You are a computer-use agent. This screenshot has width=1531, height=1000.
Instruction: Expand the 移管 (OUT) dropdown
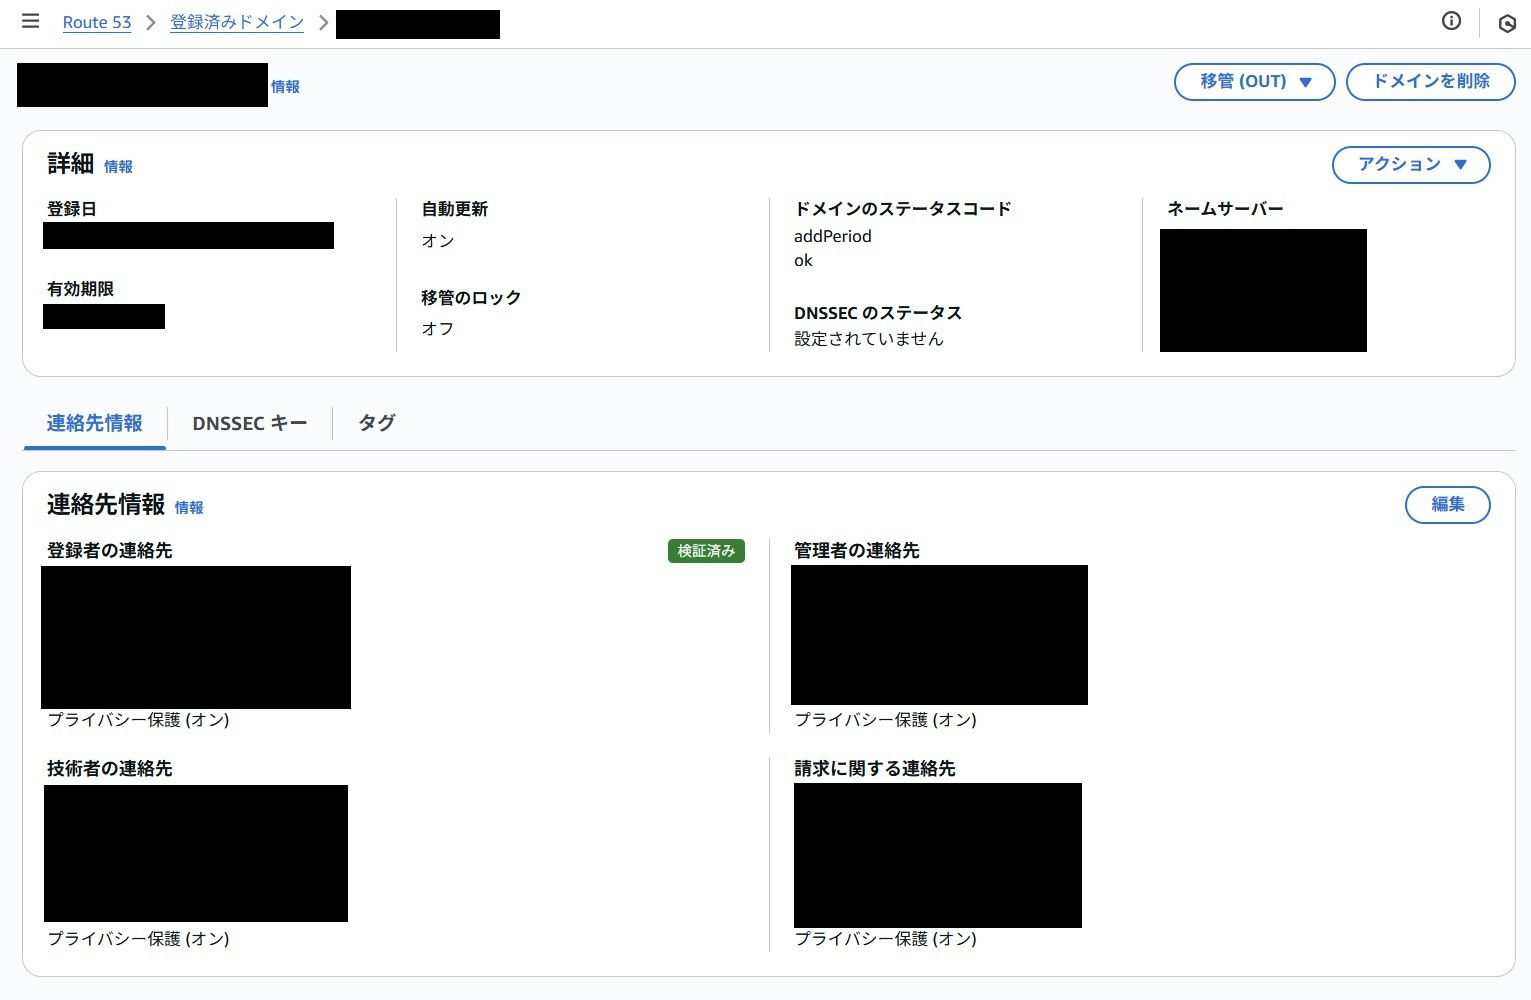(1254, 82)
